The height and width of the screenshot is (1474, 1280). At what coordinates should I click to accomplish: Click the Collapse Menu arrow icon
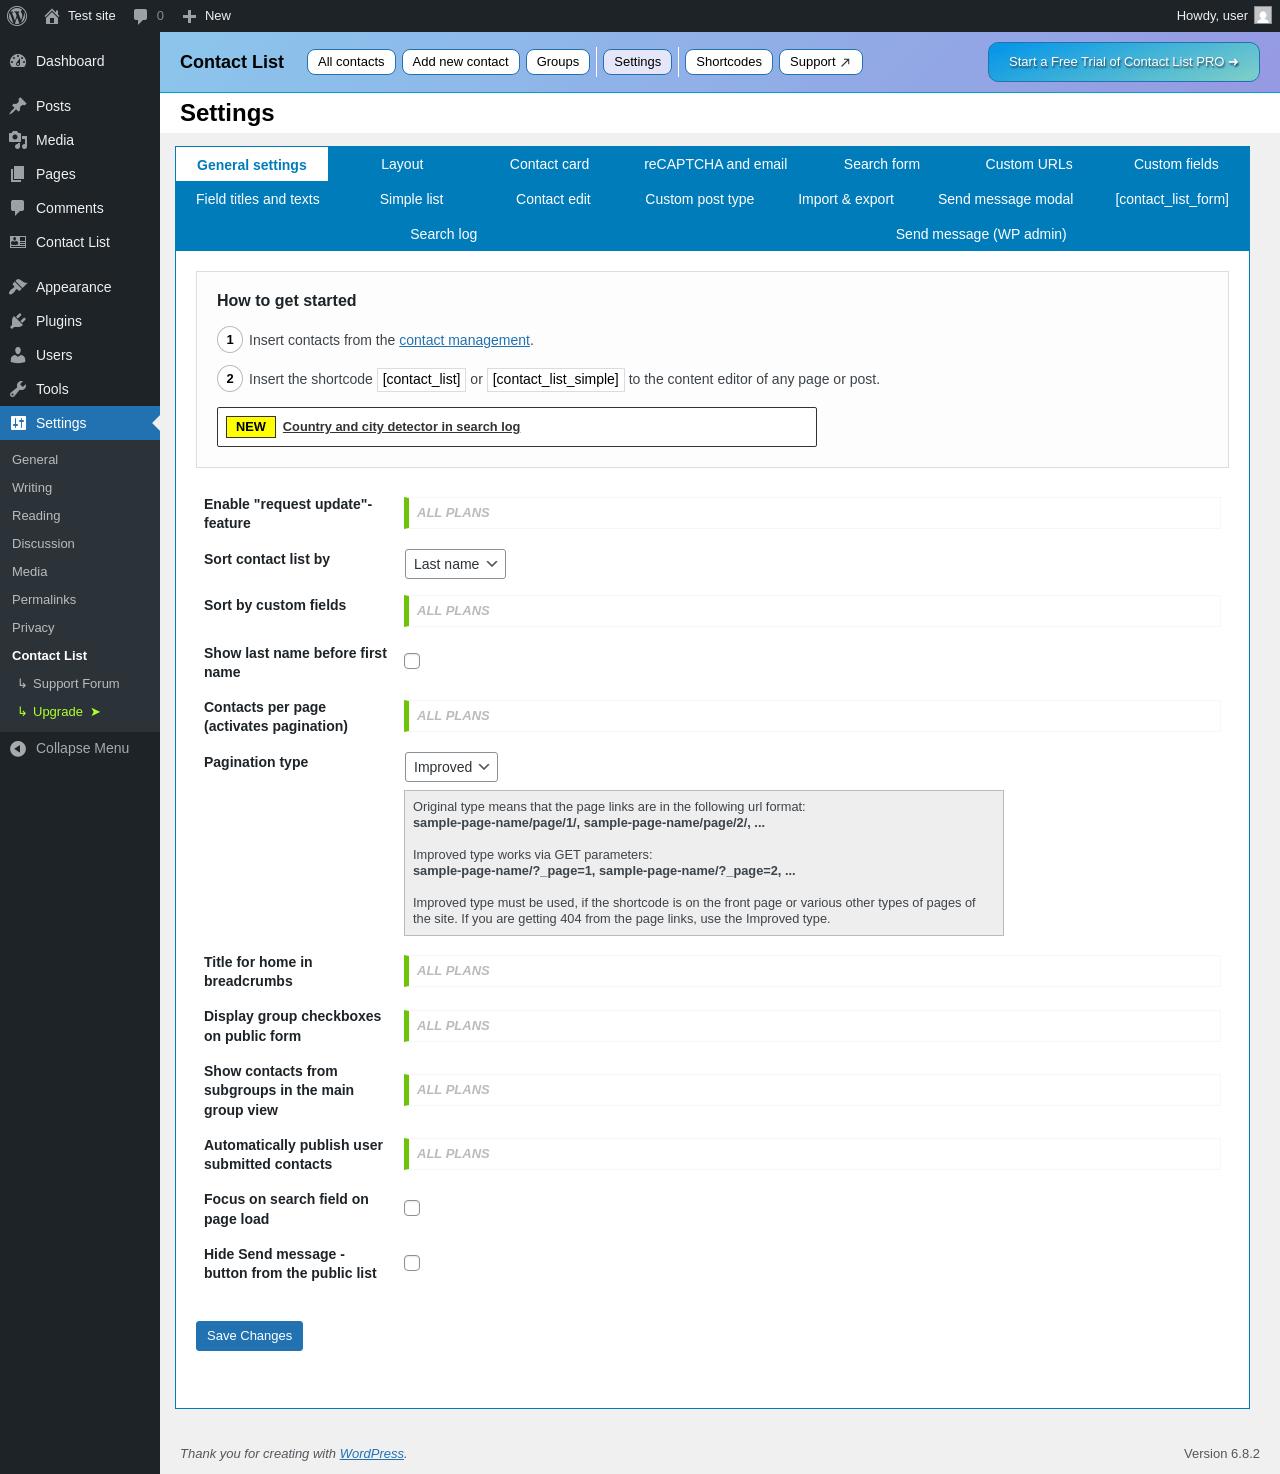tap(18, 748)
